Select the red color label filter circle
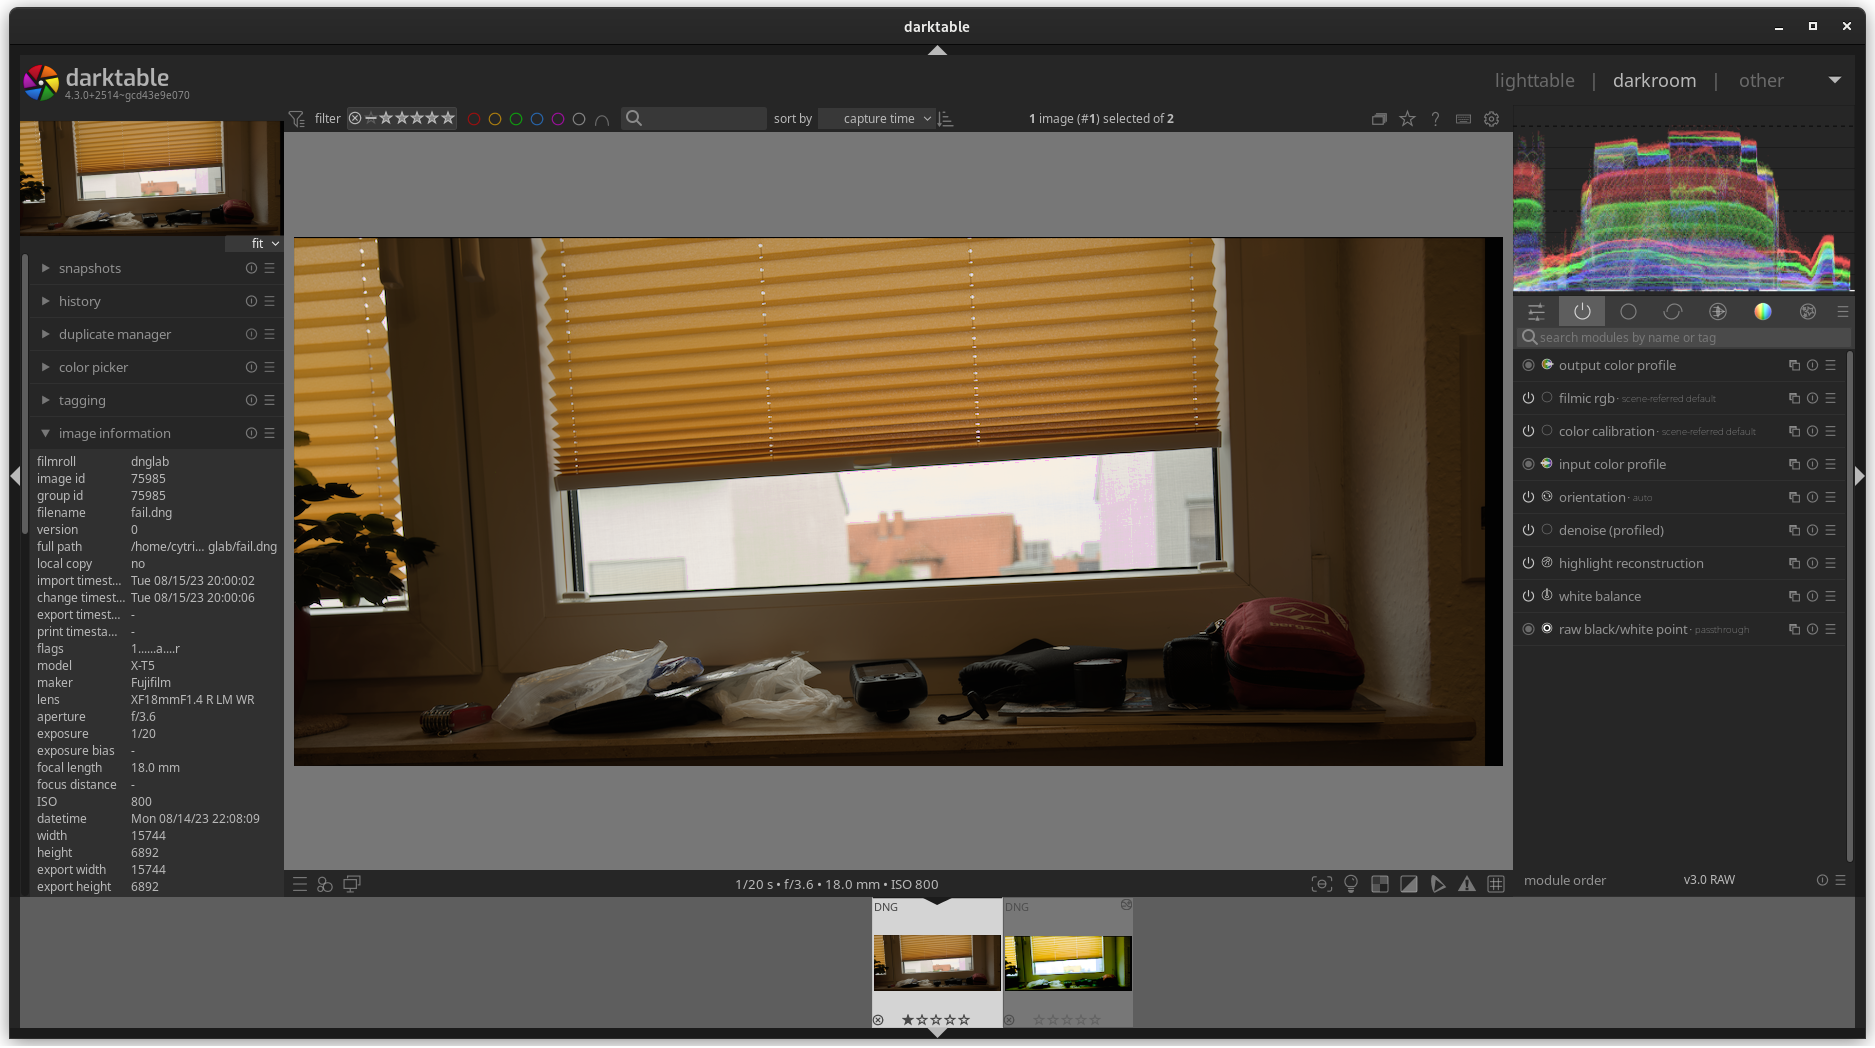1875x1048 pixels. [474, 118]
